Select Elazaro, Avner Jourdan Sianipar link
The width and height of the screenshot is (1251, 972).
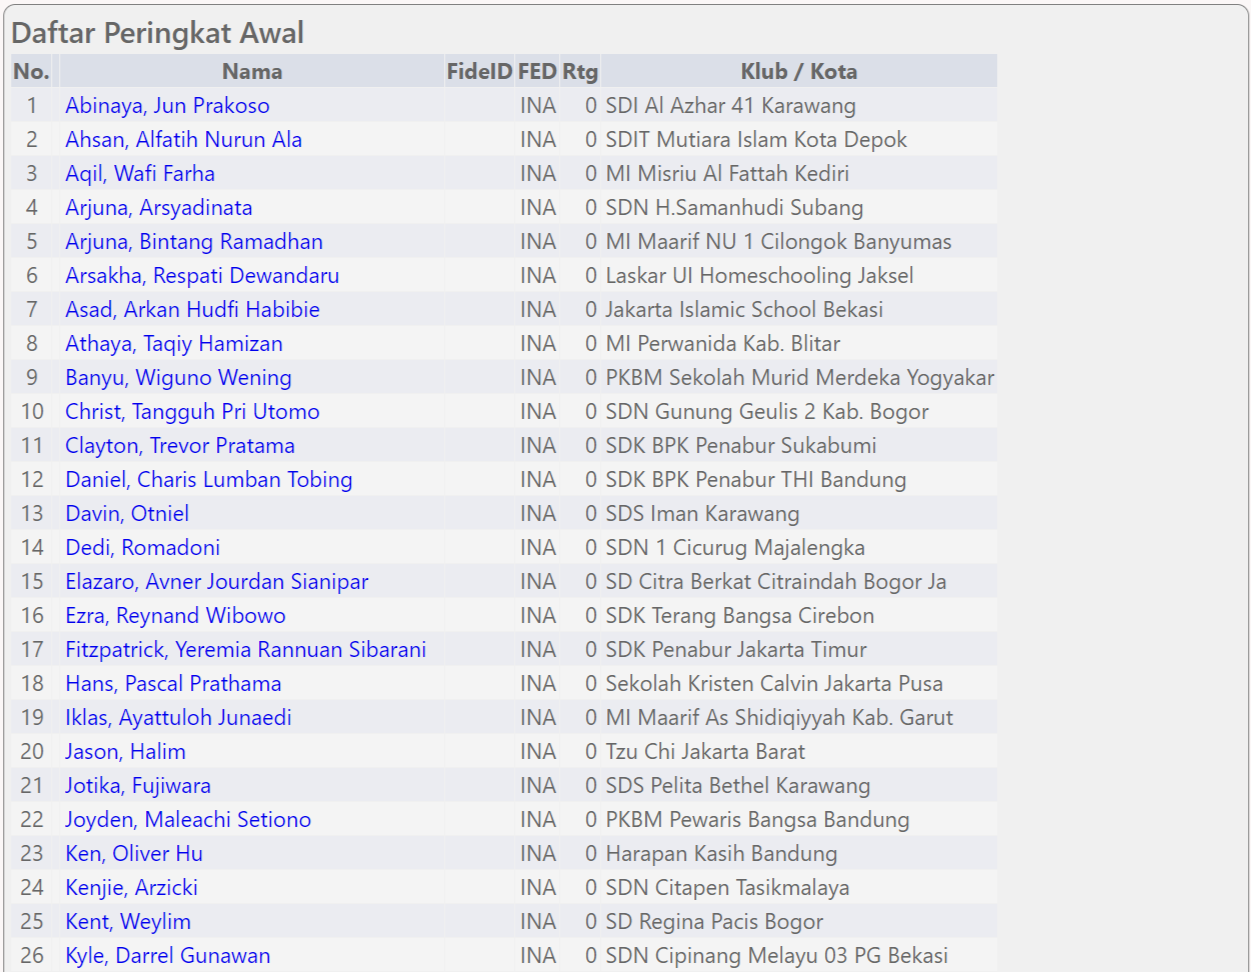tap(216, 582)
